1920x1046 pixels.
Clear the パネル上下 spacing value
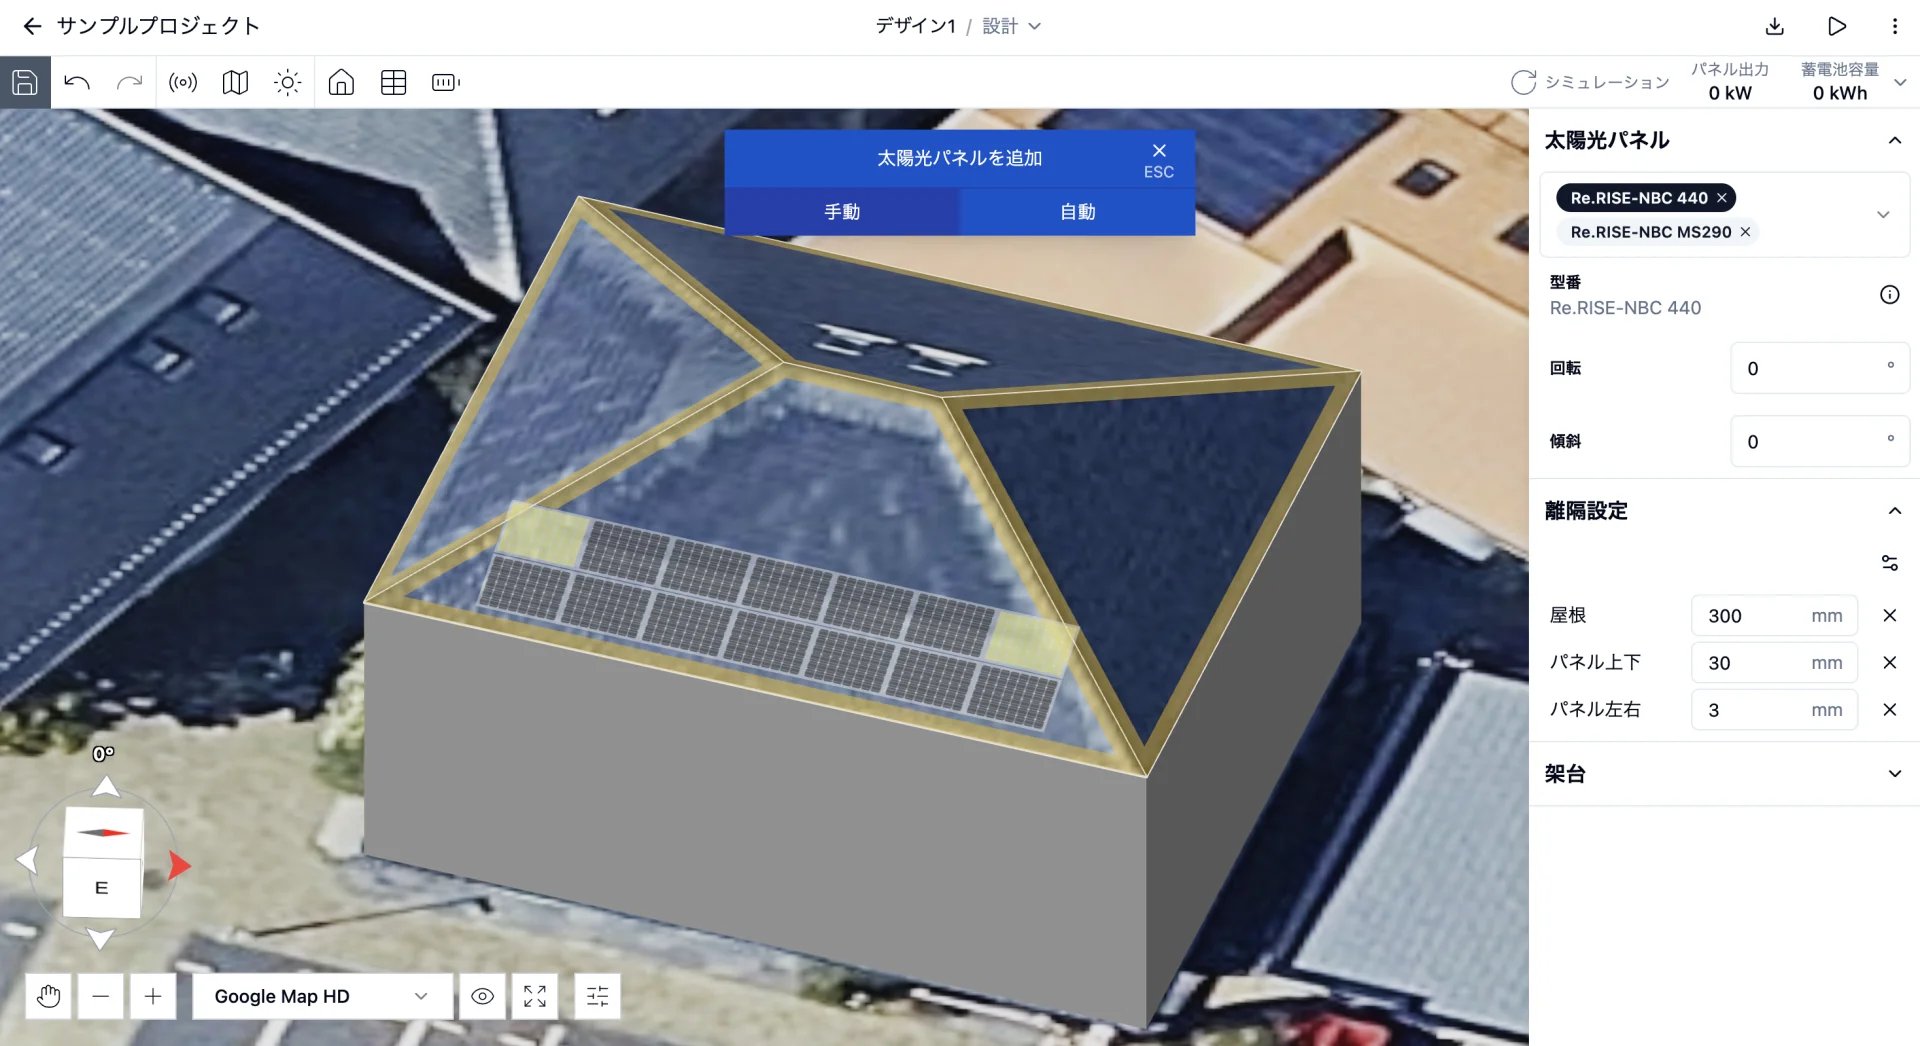[1889, 662]
